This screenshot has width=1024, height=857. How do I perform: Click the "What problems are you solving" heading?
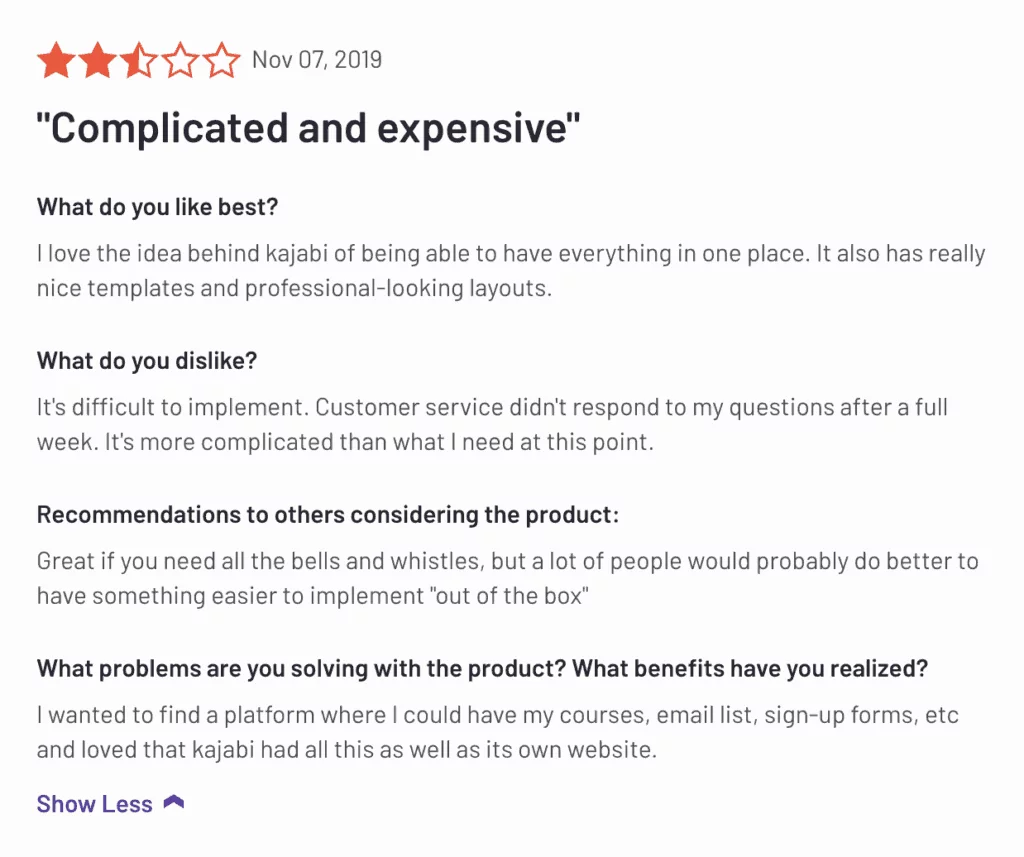tap(483, 669)
